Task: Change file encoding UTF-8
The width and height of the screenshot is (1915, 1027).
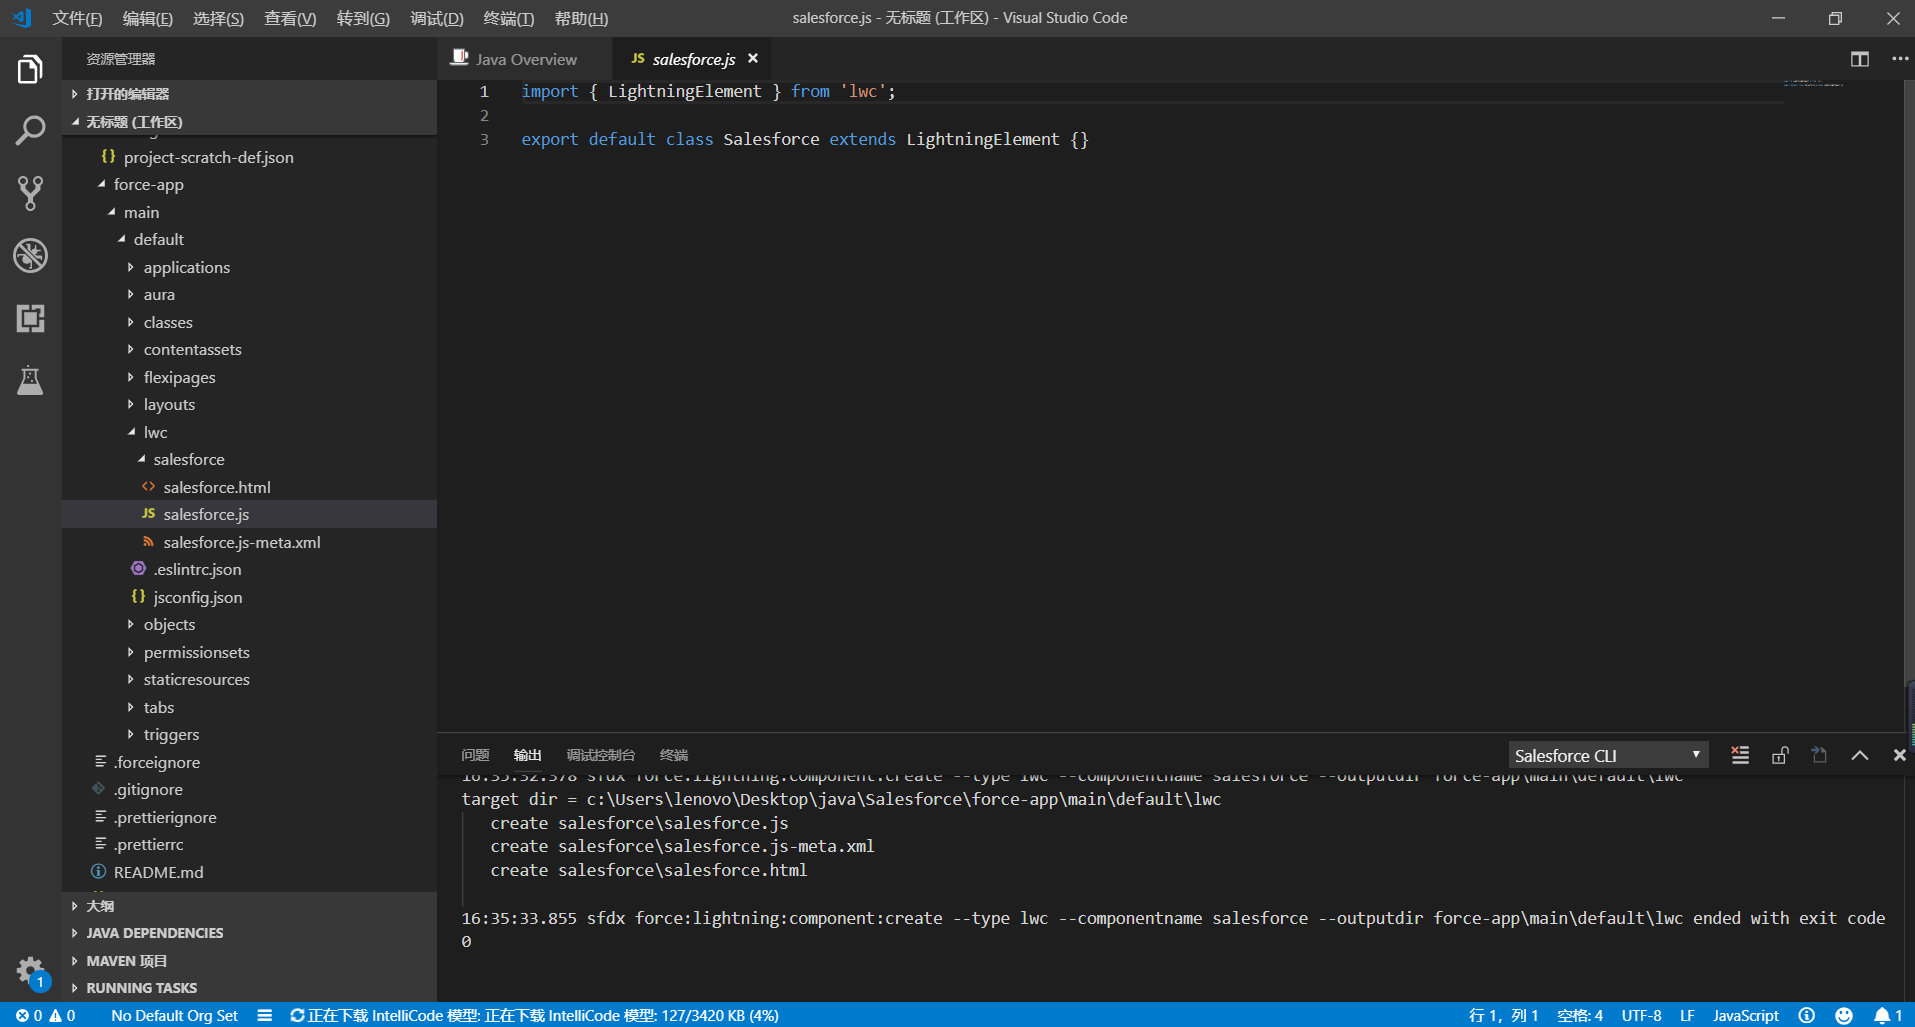Action: 1641,1015
